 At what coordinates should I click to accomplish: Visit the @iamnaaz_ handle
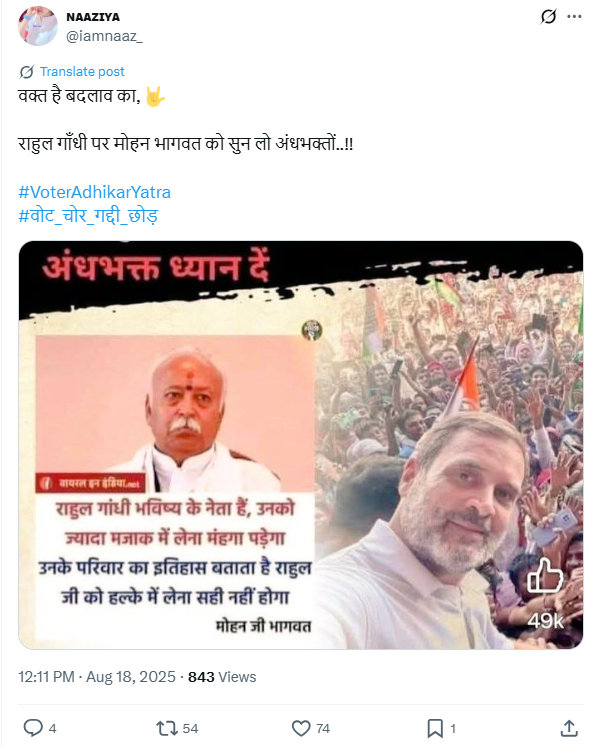[104, 36]
